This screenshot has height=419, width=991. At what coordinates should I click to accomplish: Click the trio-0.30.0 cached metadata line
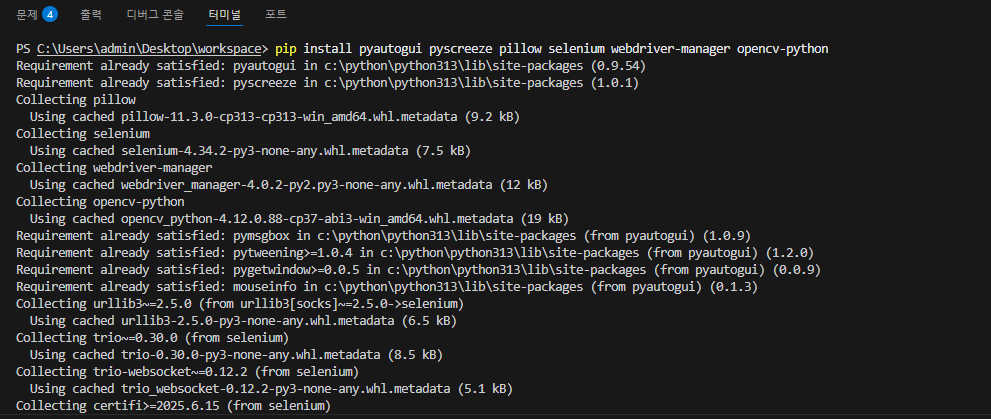tap(236, 356)
